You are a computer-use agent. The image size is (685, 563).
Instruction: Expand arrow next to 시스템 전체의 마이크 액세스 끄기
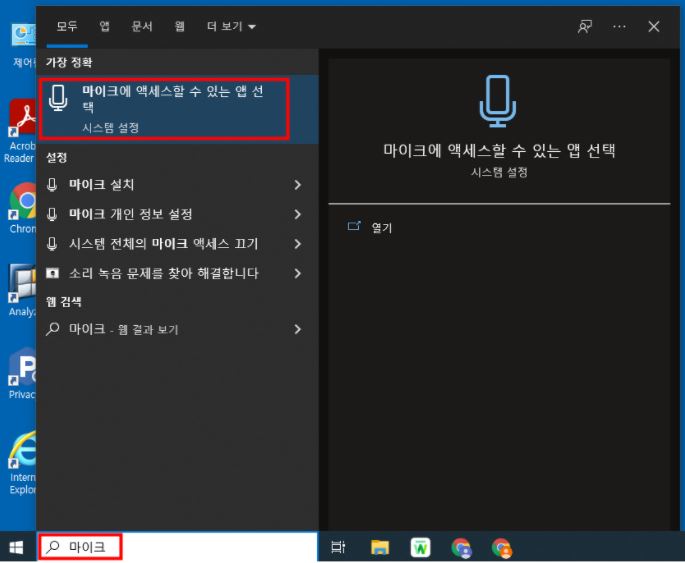[x=298, y=244]
